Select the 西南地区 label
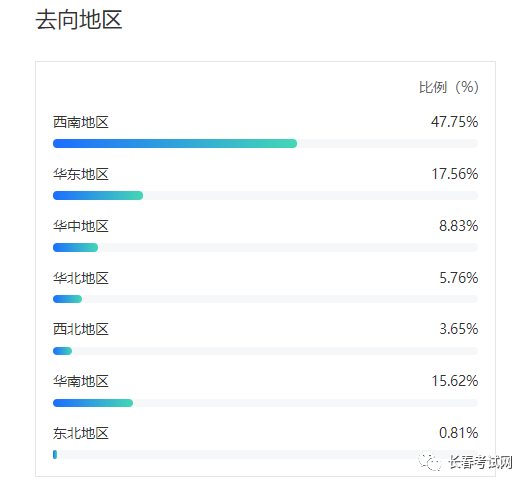 (x=81, y=122)
